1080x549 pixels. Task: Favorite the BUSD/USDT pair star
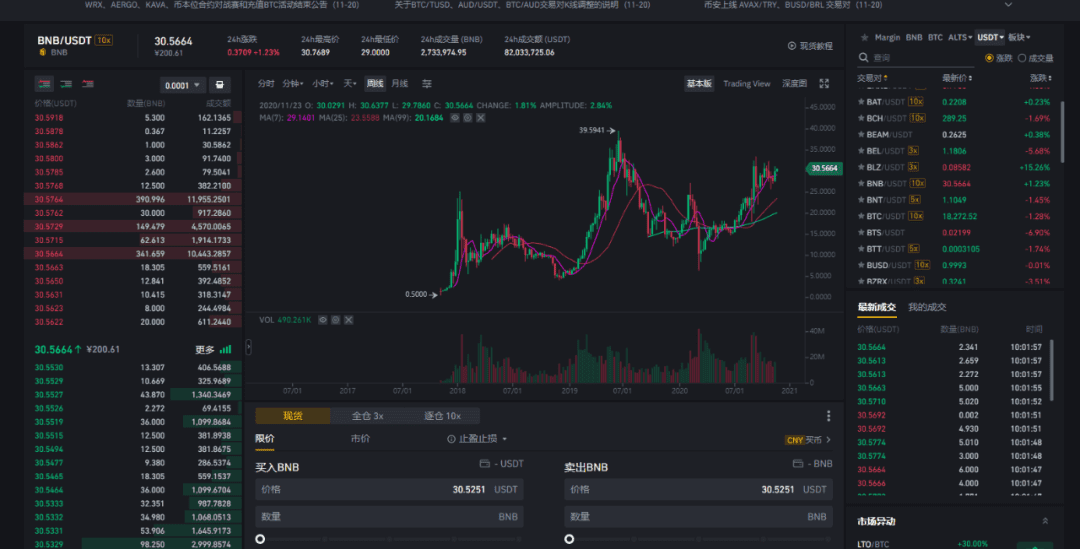(861, 265)
